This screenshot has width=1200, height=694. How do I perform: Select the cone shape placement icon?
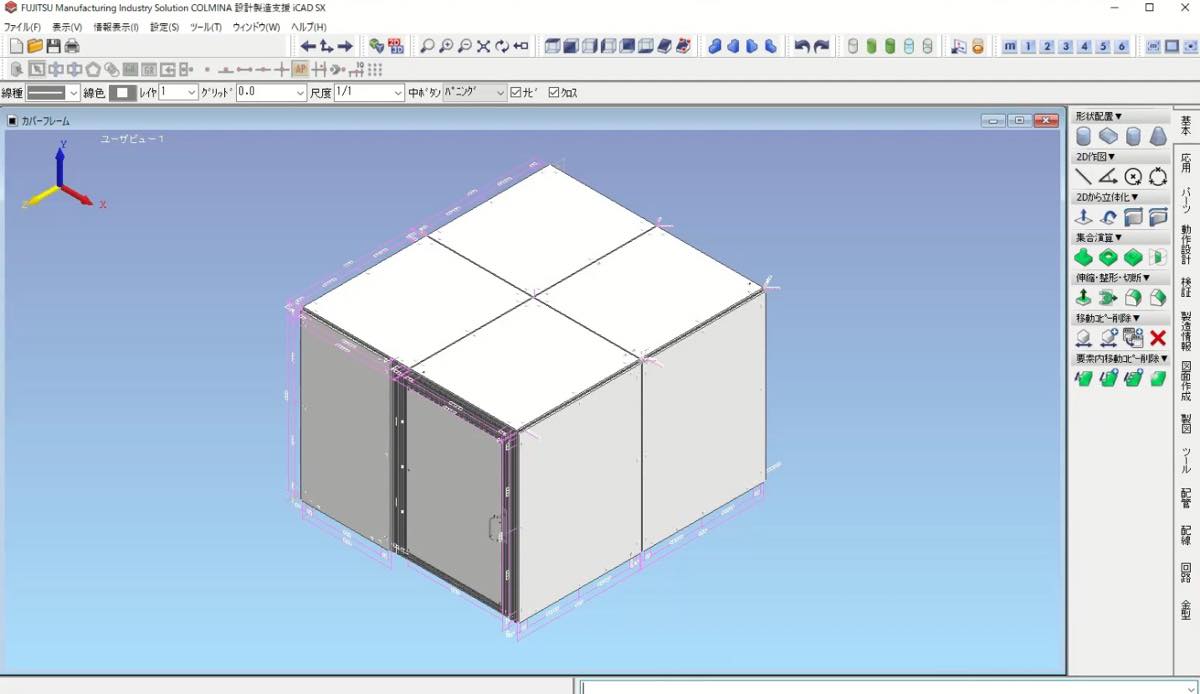(x=1158, y=136)
